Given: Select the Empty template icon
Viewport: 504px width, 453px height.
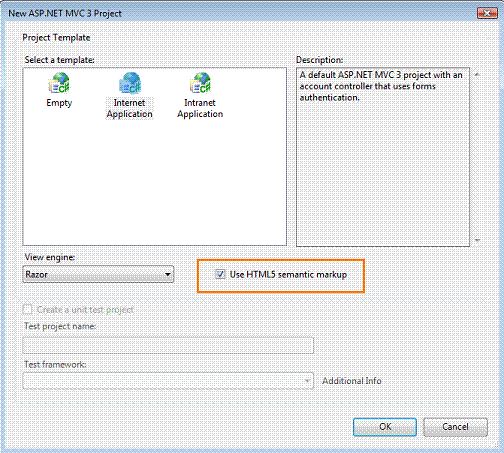Looking at the screenshot, I should click(59, 83).
